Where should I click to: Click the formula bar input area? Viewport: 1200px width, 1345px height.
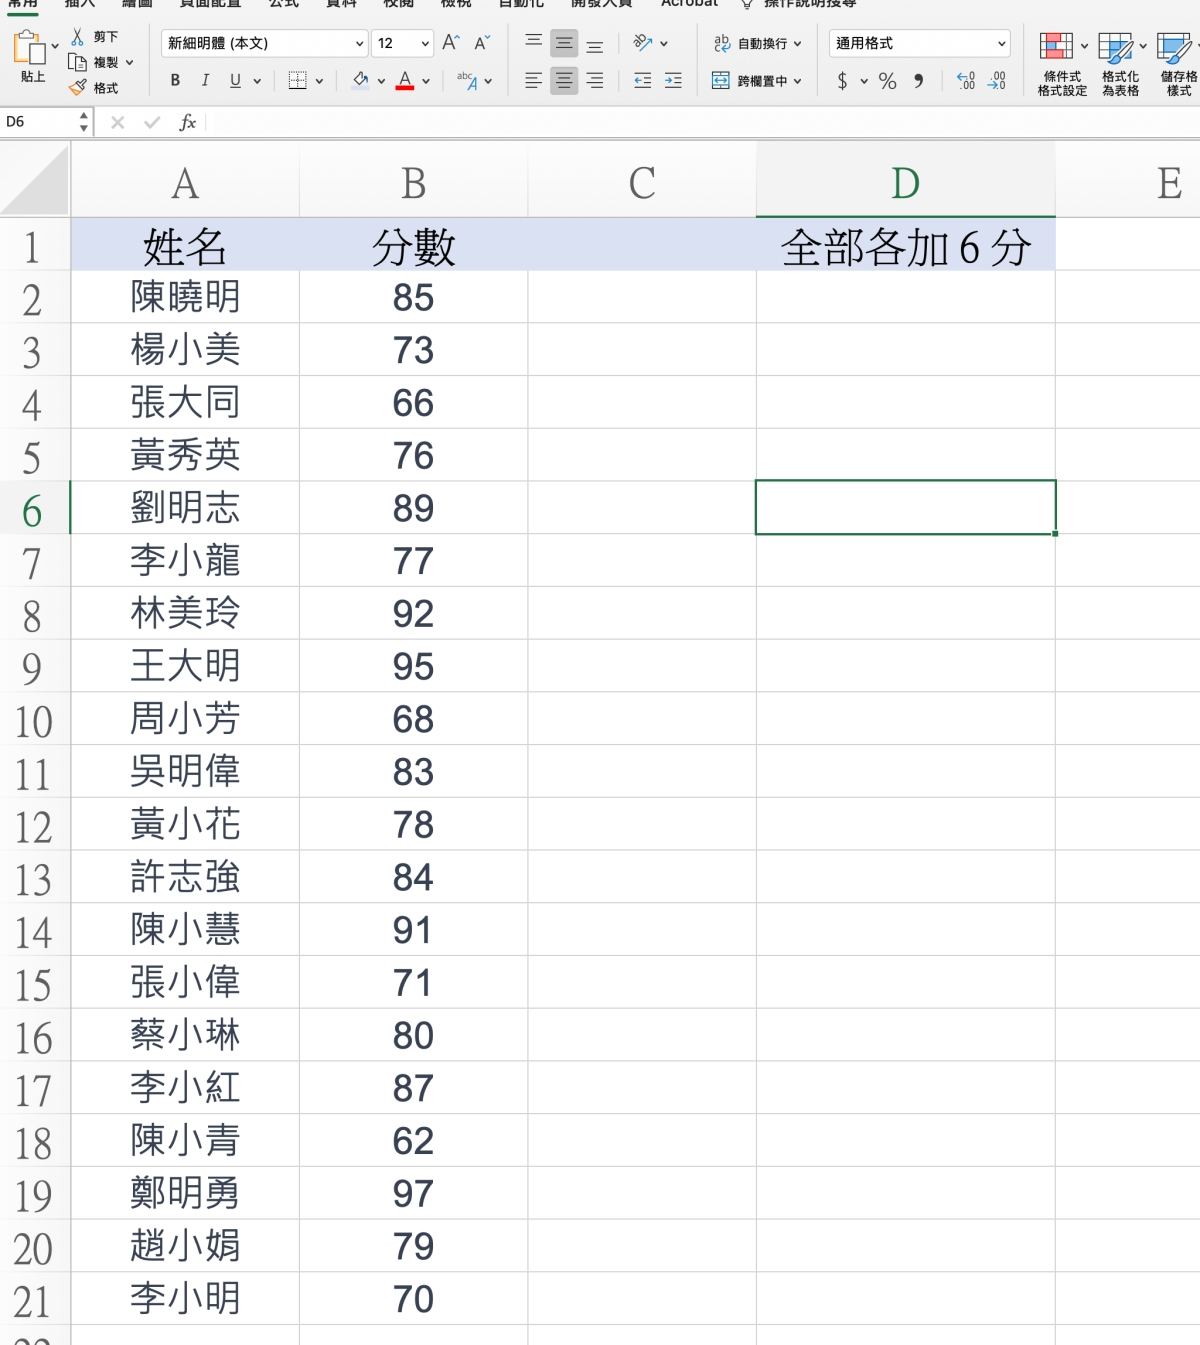[702, 122]
